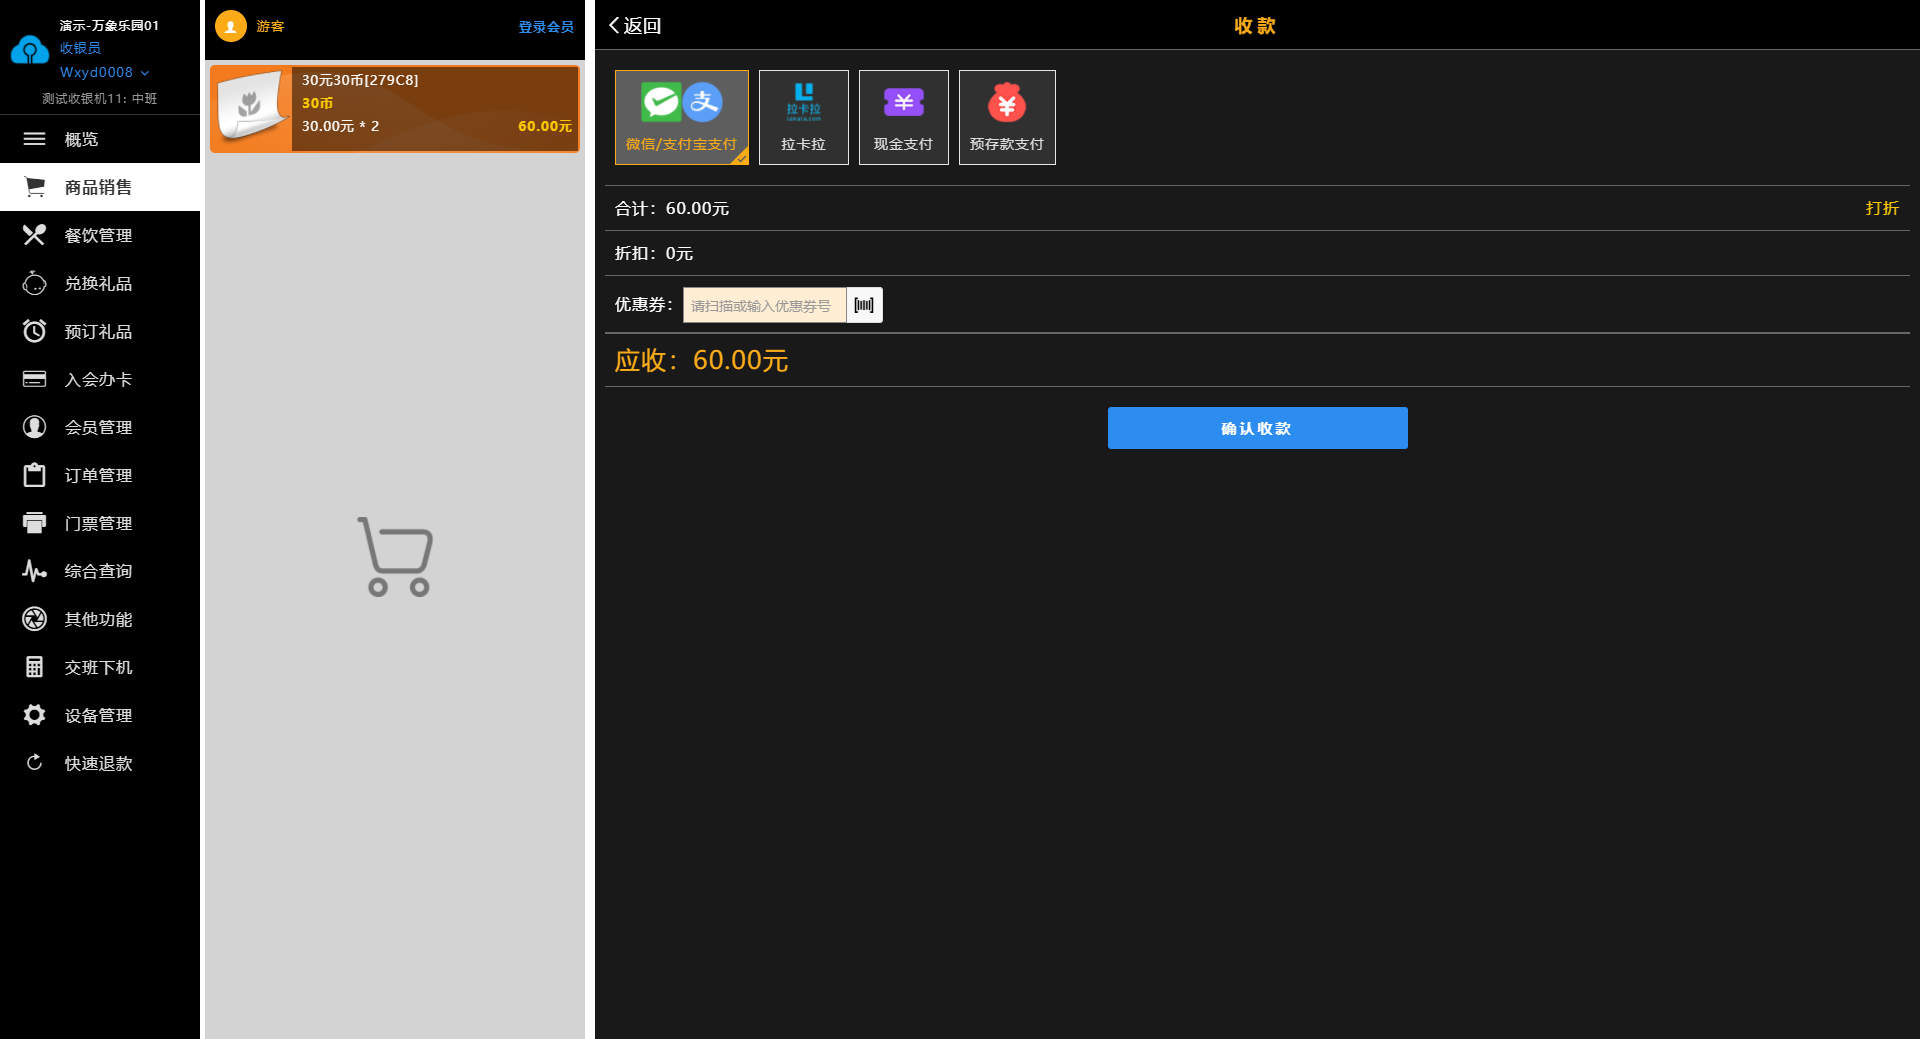Image resolution: width=1920 pixels, height=1039 pixels.
Task: Click the clipboard order management icon
Action: (34, 475)
